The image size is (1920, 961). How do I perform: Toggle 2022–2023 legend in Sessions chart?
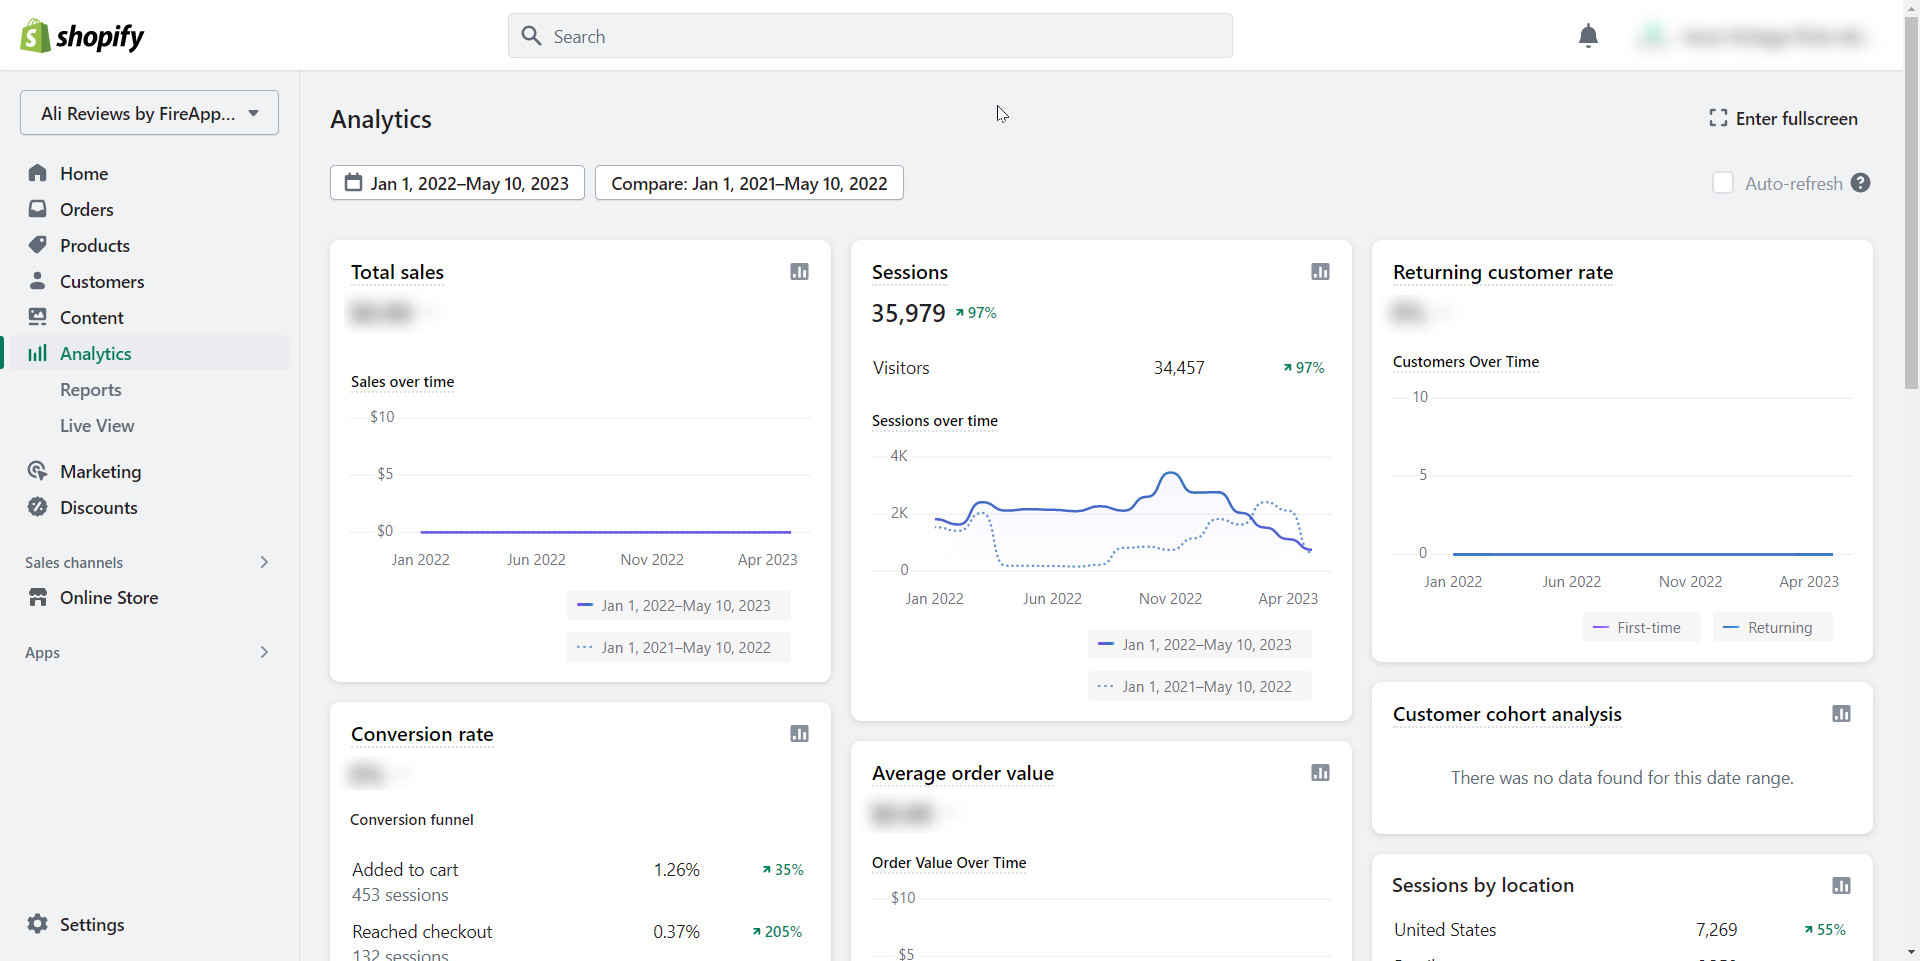(x=1199, y=644)
